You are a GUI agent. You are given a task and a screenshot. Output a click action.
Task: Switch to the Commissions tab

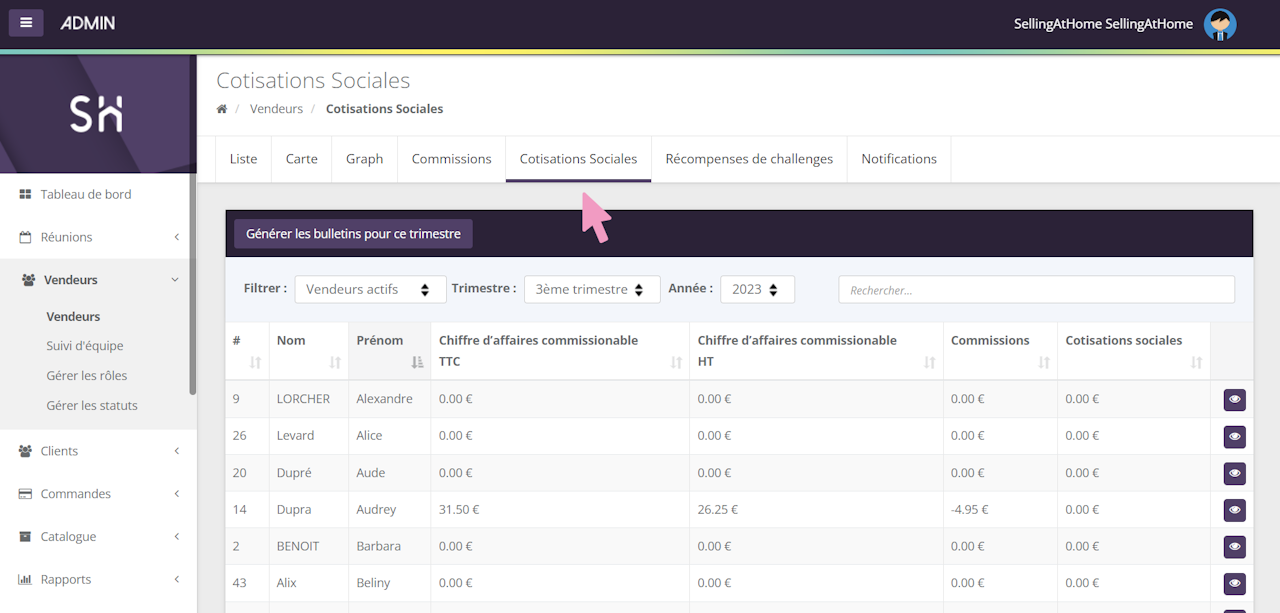452,159
